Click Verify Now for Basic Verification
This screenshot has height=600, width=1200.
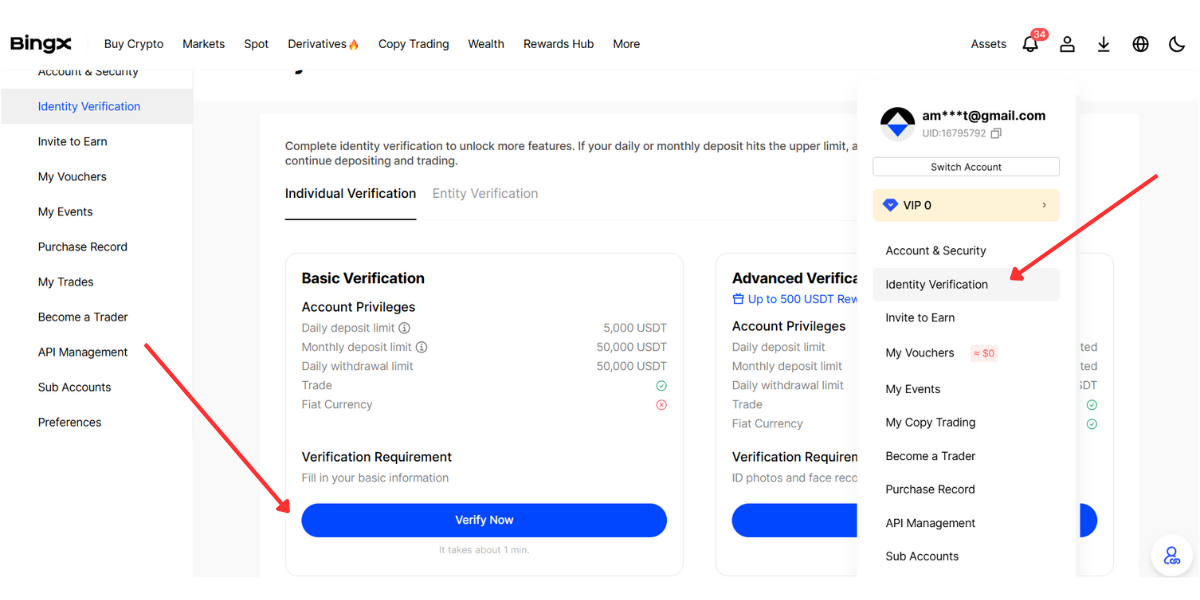coord(484,520)
